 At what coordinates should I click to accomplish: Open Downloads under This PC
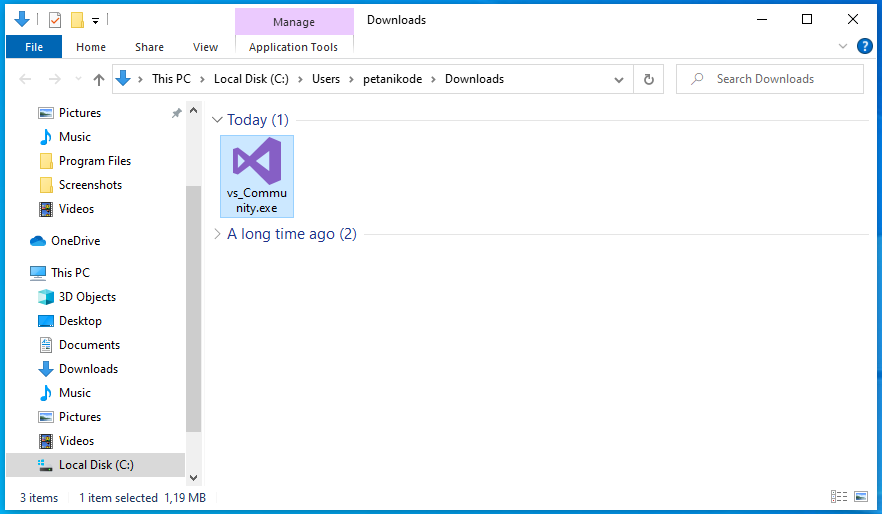point(88,369)
